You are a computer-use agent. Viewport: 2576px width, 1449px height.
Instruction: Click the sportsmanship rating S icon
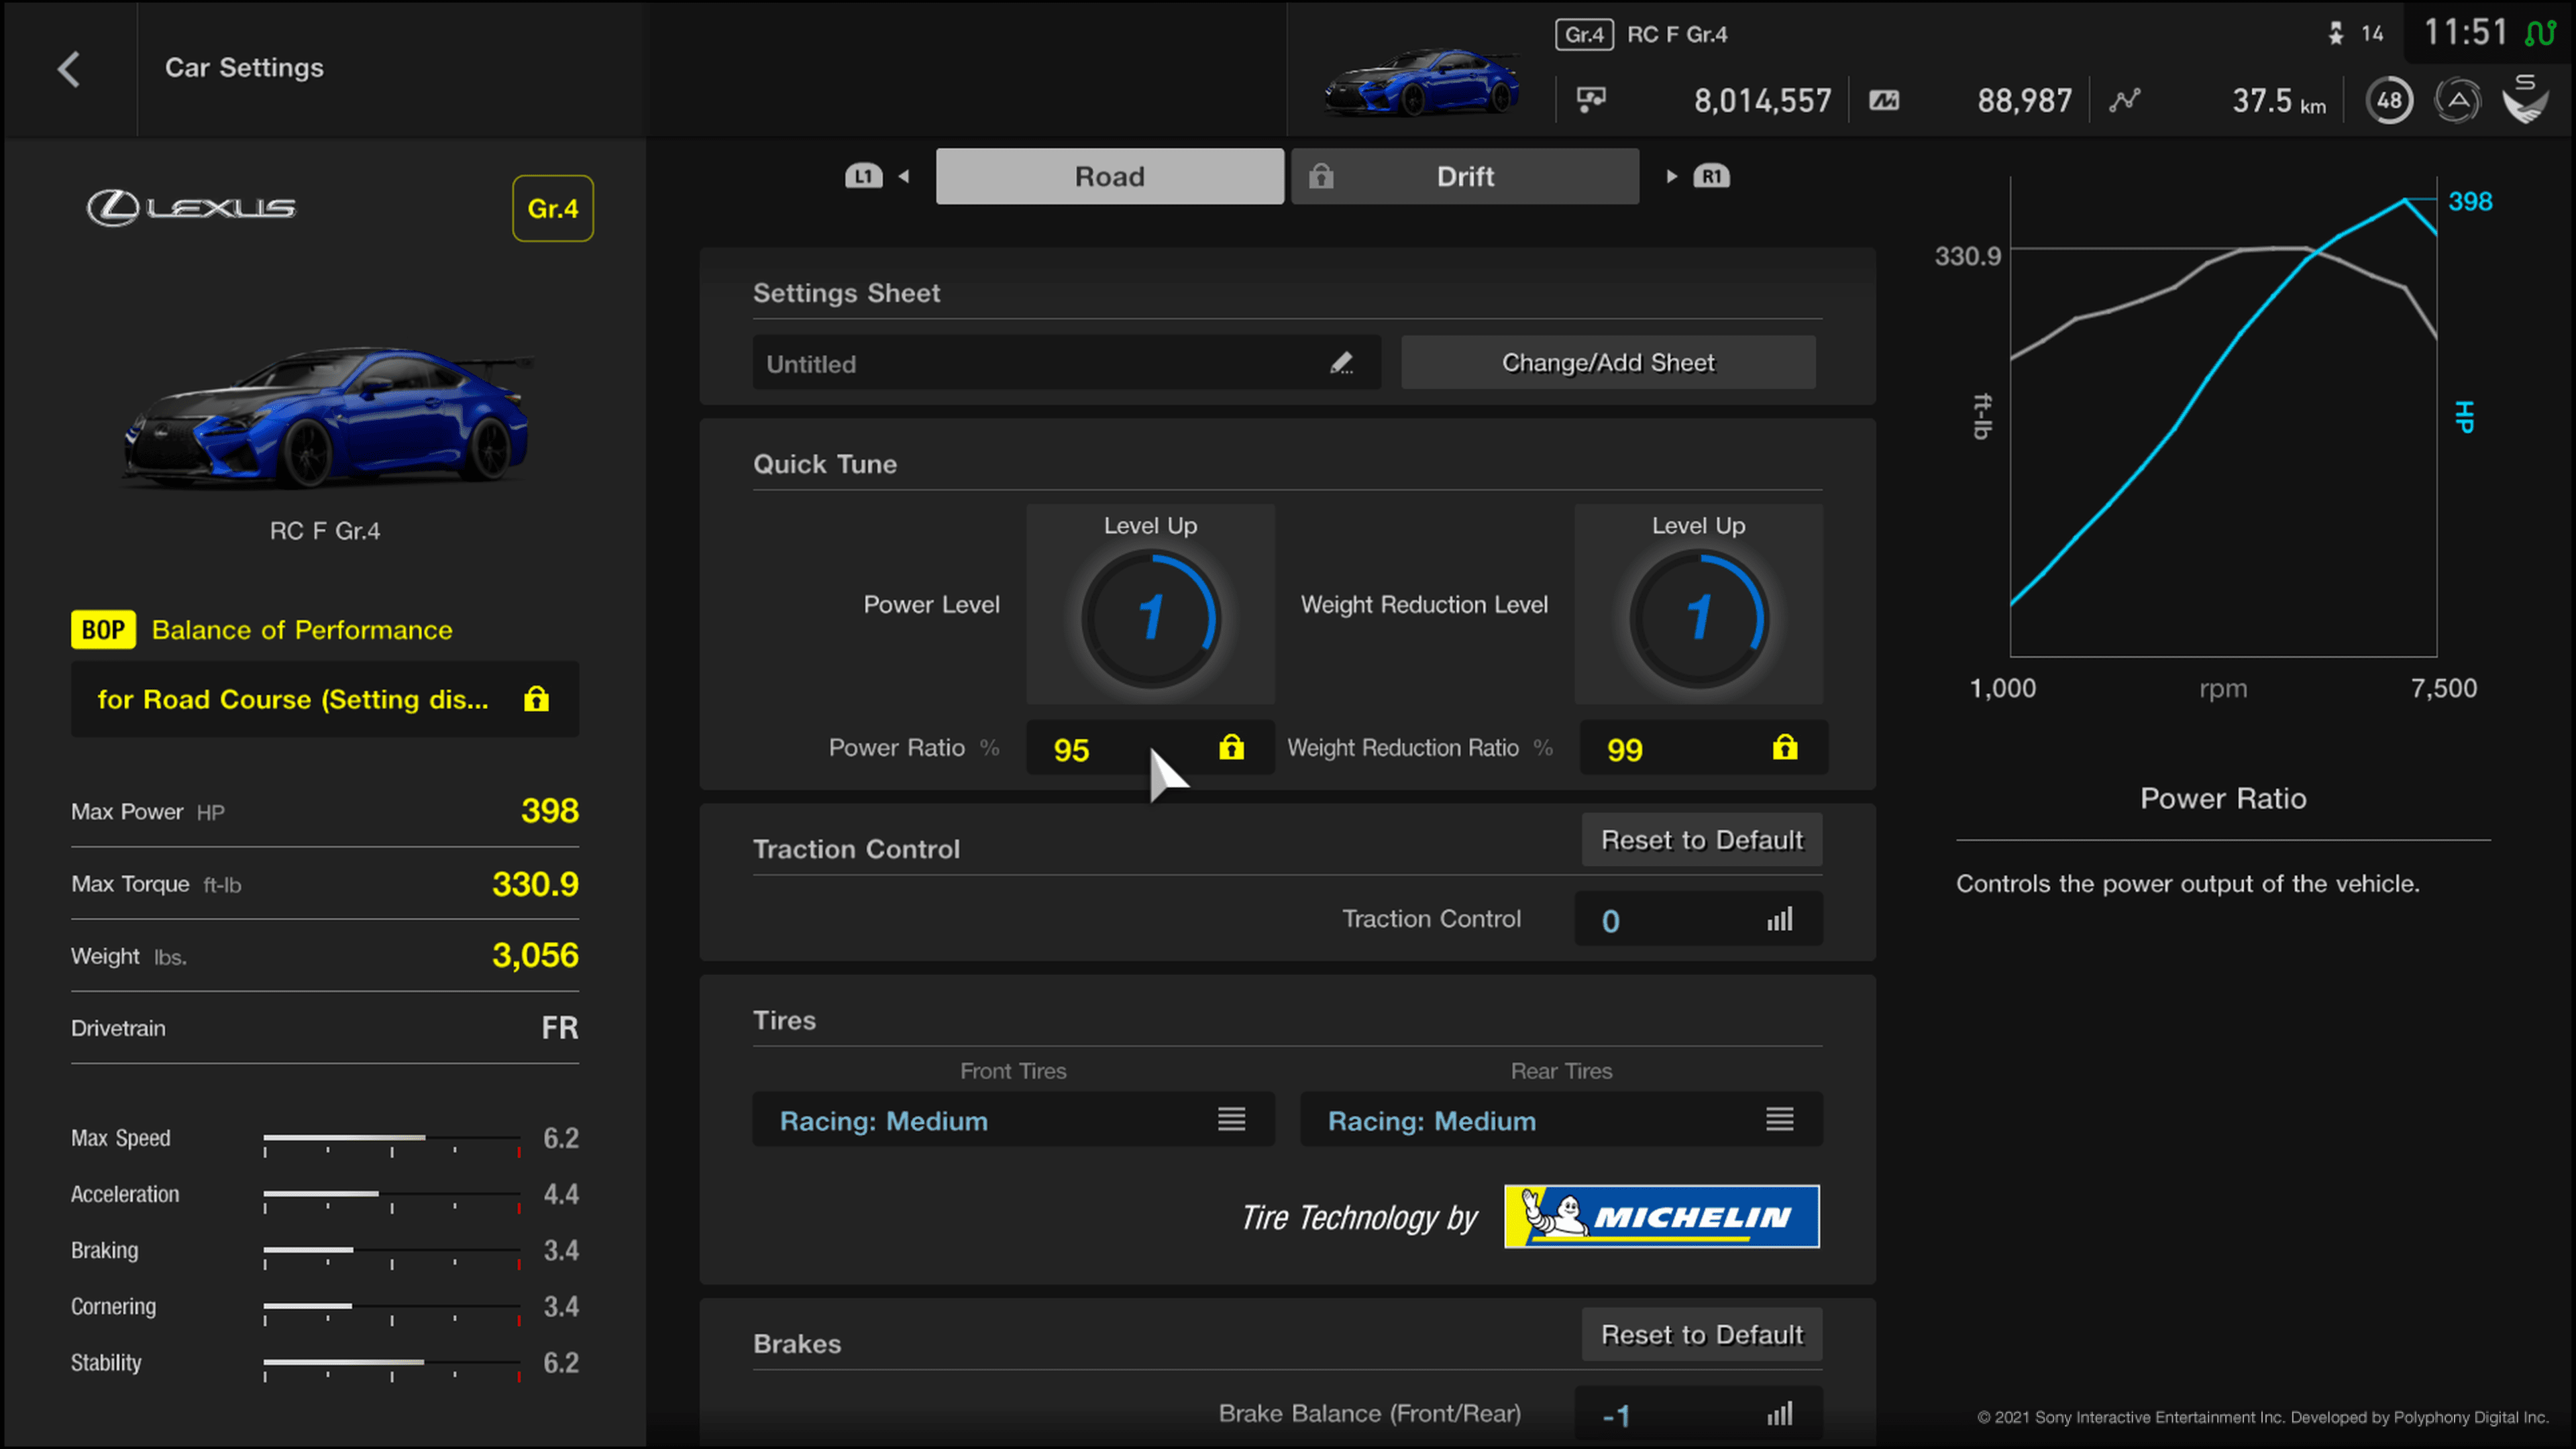point(2526,99)
